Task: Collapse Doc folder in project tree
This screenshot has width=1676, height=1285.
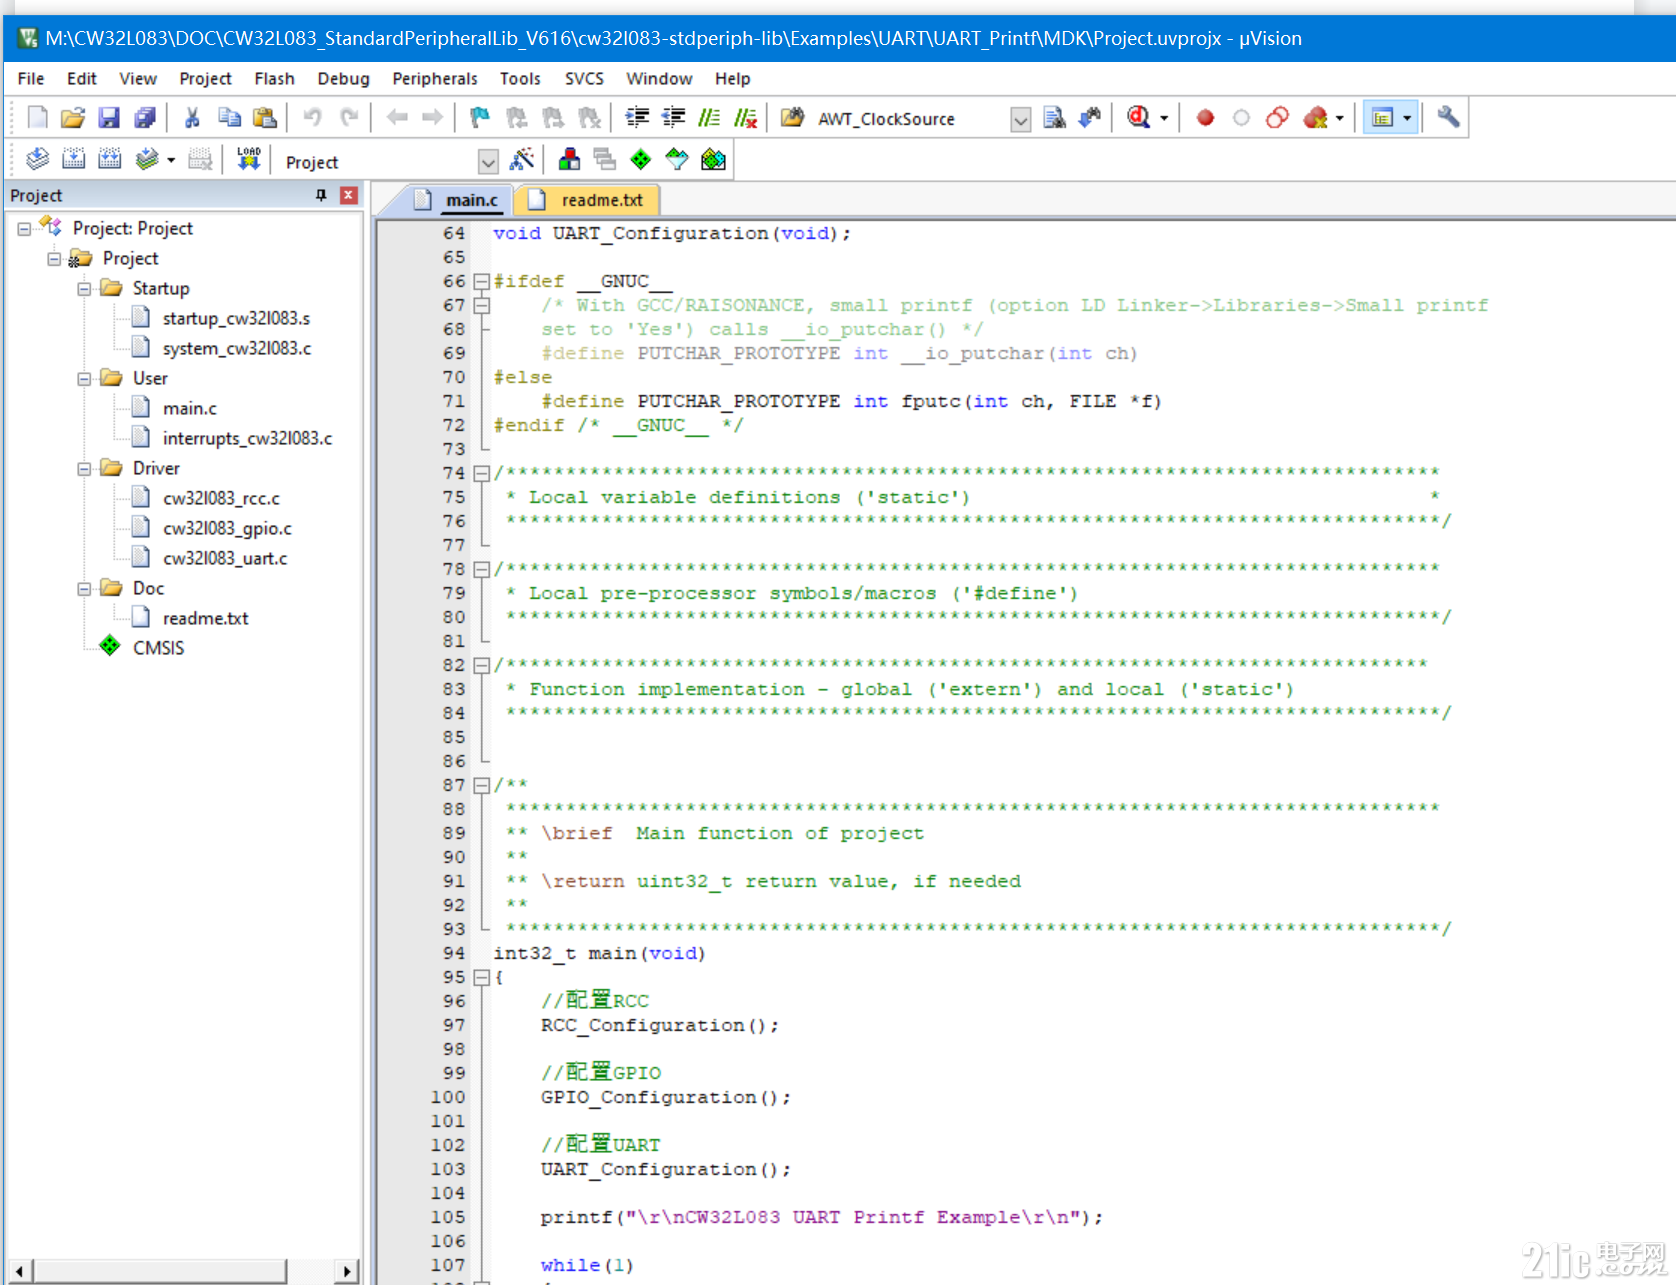Action: 84,588
